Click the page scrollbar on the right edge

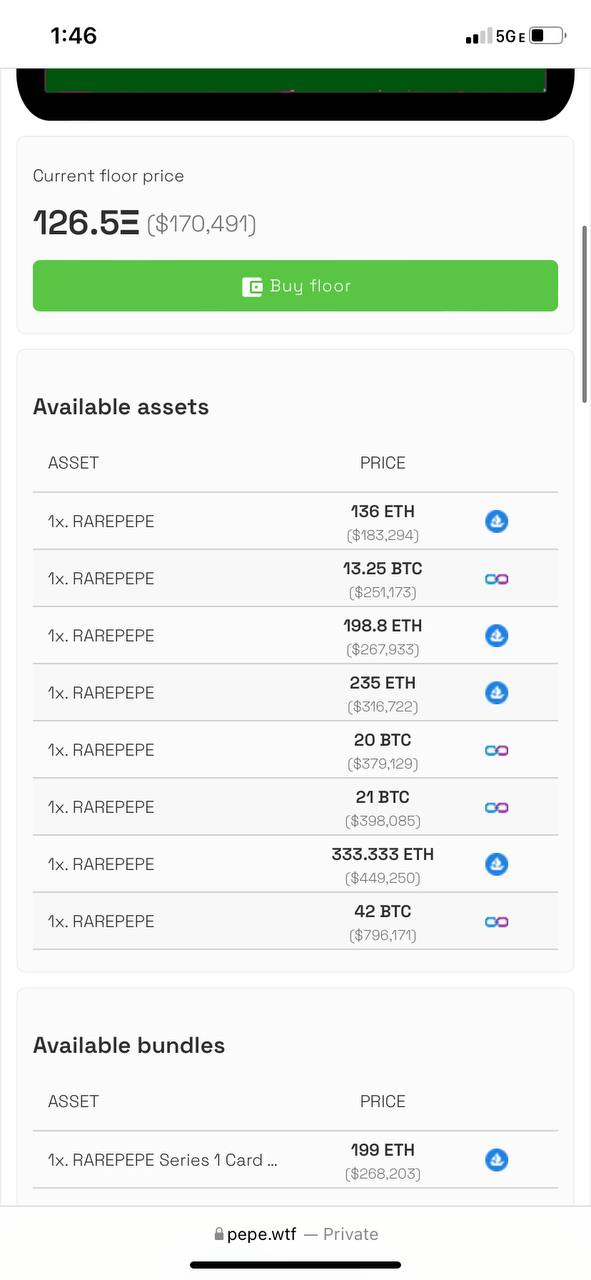click(x=585, y=314)
